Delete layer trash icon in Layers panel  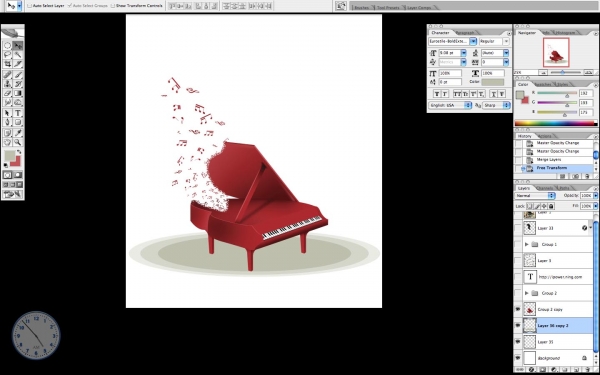coord(589,370)
